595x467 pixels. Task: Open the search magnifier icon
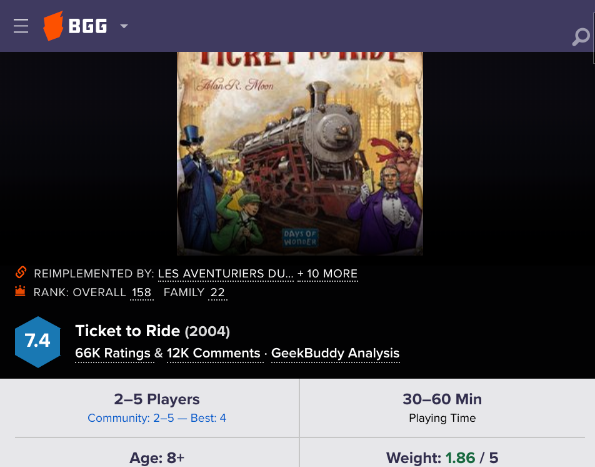point(581,37)
